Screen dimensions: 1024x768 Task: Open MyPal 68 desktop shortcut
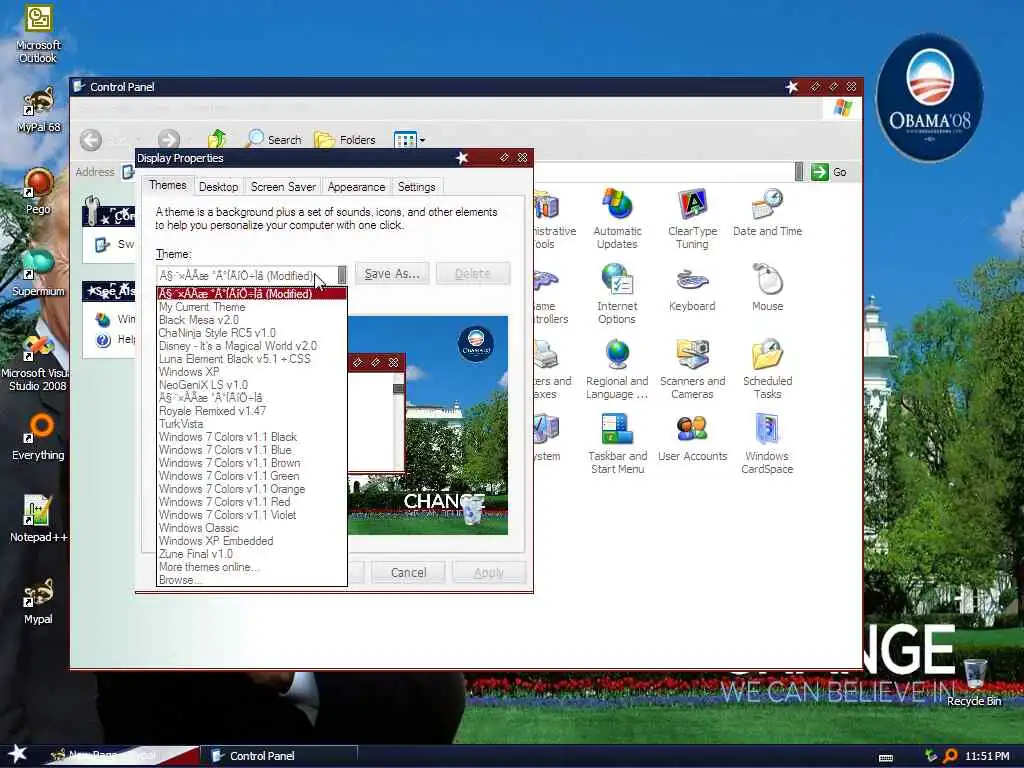click(38, 110)
